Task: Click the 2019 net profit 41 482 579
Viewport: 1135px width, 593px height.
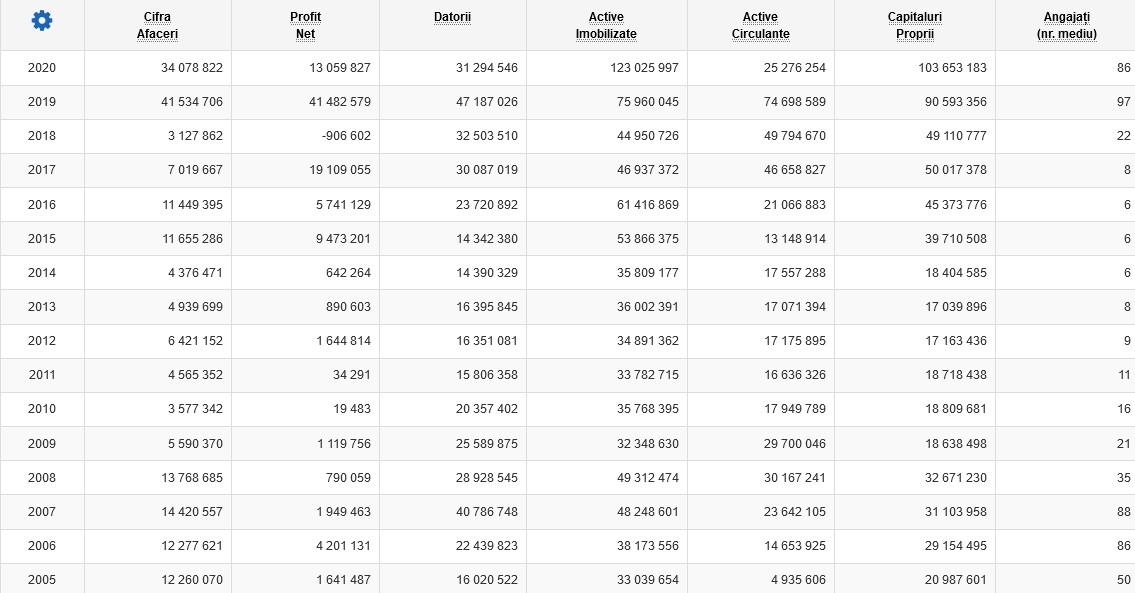Action: (339, 101)
